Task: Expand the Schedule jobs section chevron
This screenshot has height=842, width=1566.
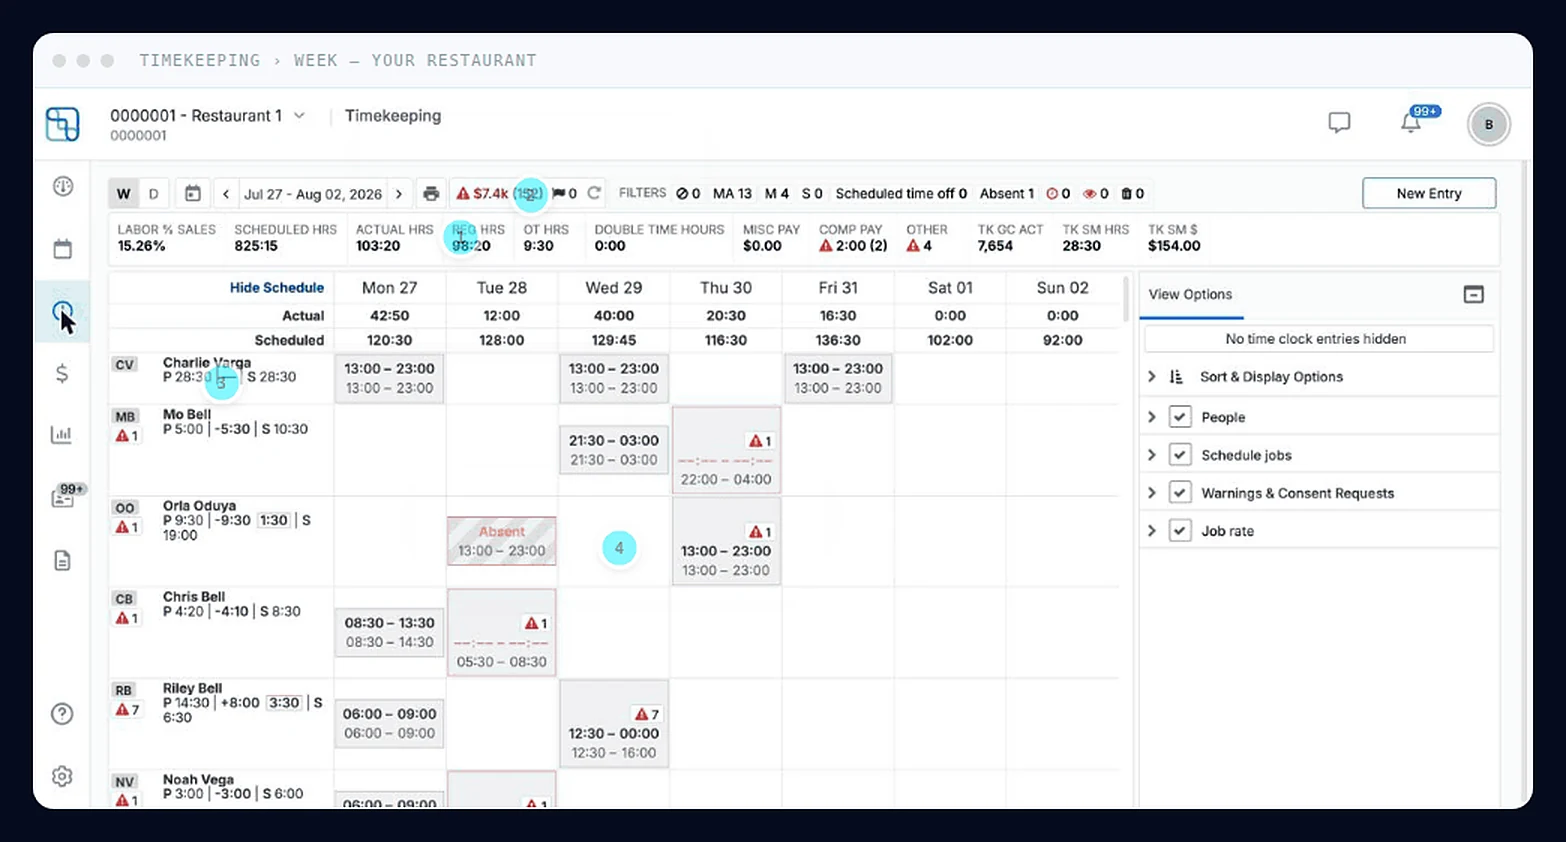Action: point(1151,455)
